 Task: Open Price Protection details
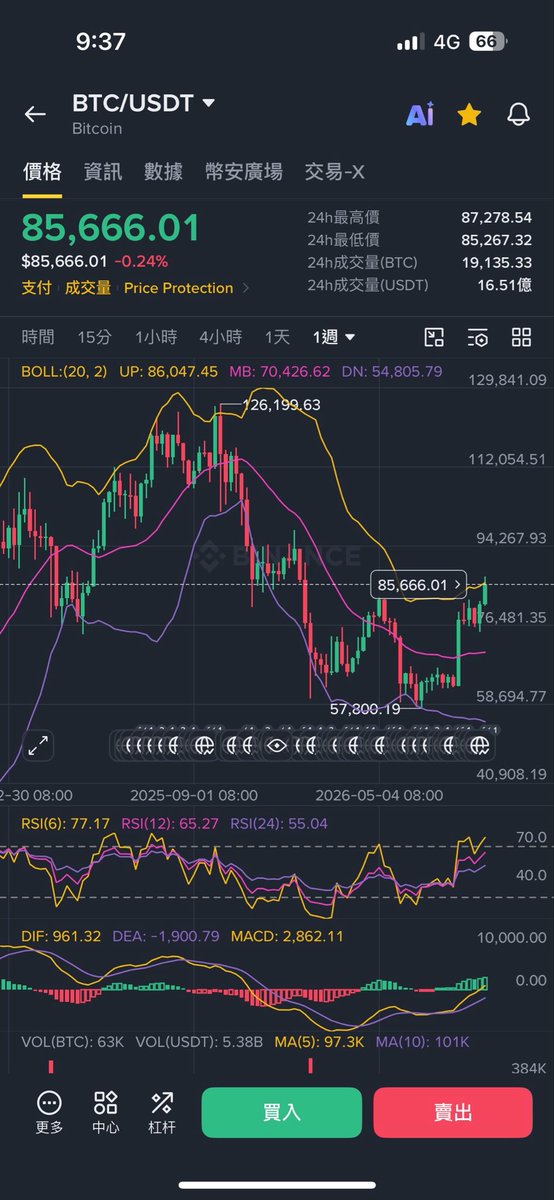point(179,288)
